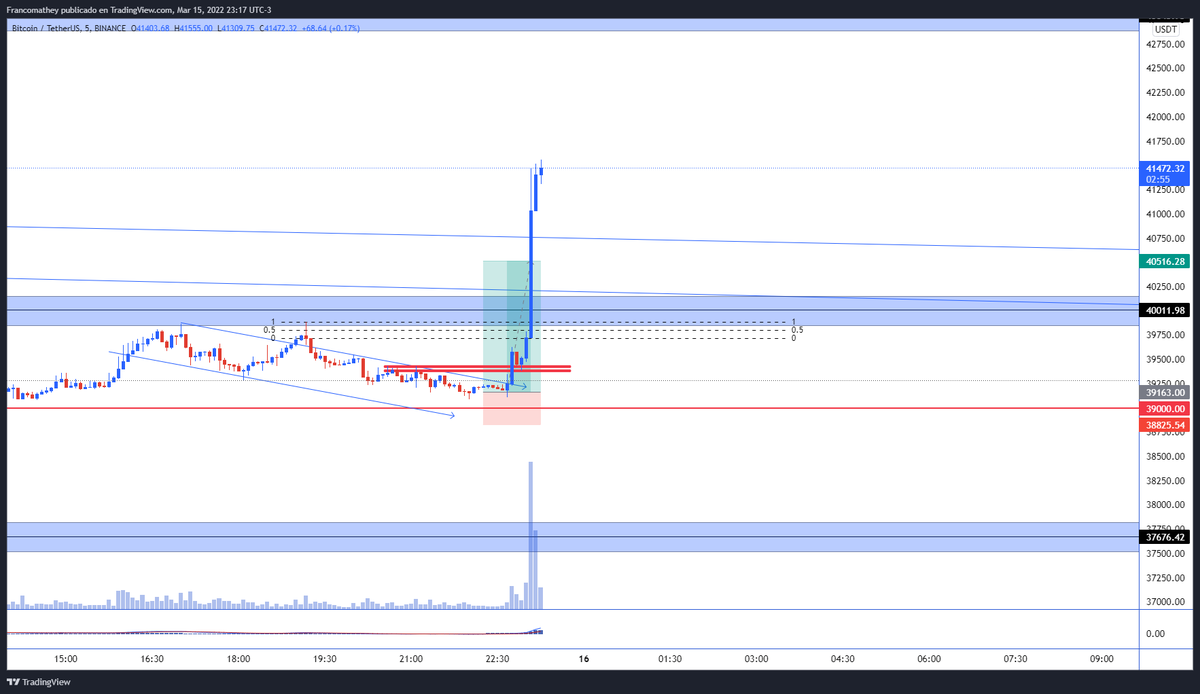Image resolution: width=1200 pixels, height=694 pixels.
Task: Click the 19:30 time axis label
Action: point(324,659)
